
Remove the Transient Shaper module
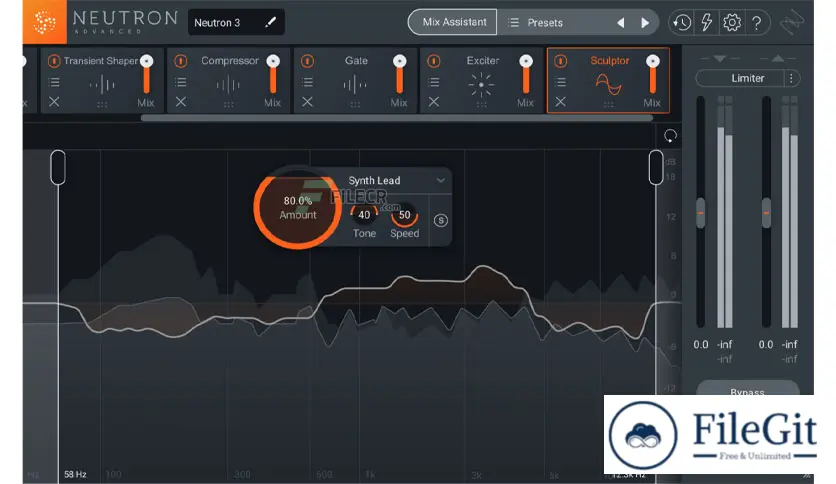coord(54,101)
